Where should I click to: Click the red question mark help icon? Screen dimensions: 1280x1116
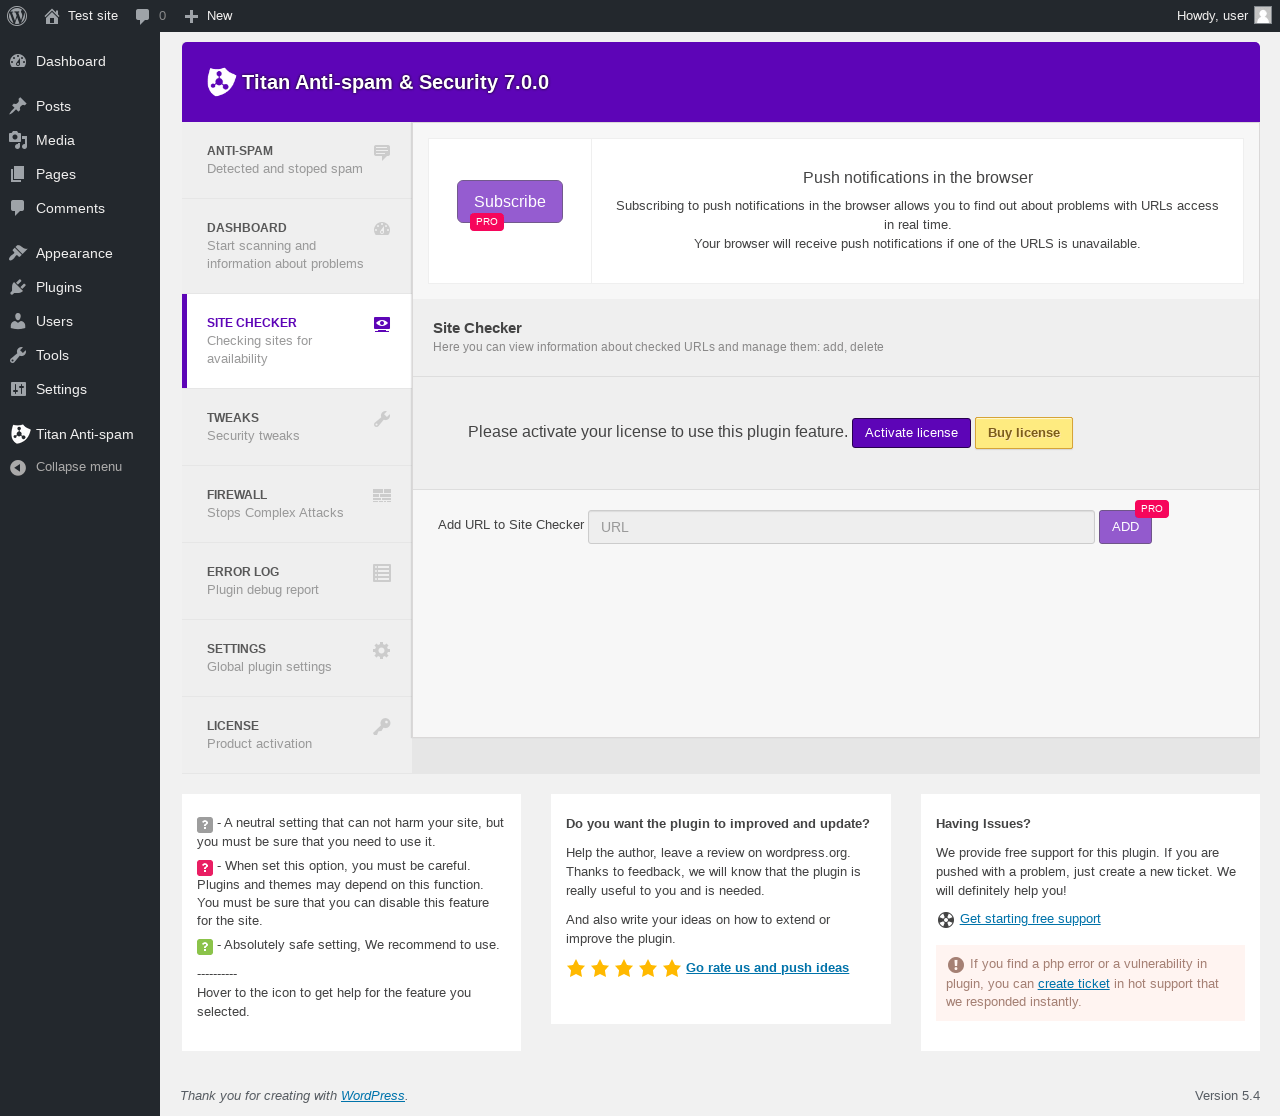tap(205, 868)
